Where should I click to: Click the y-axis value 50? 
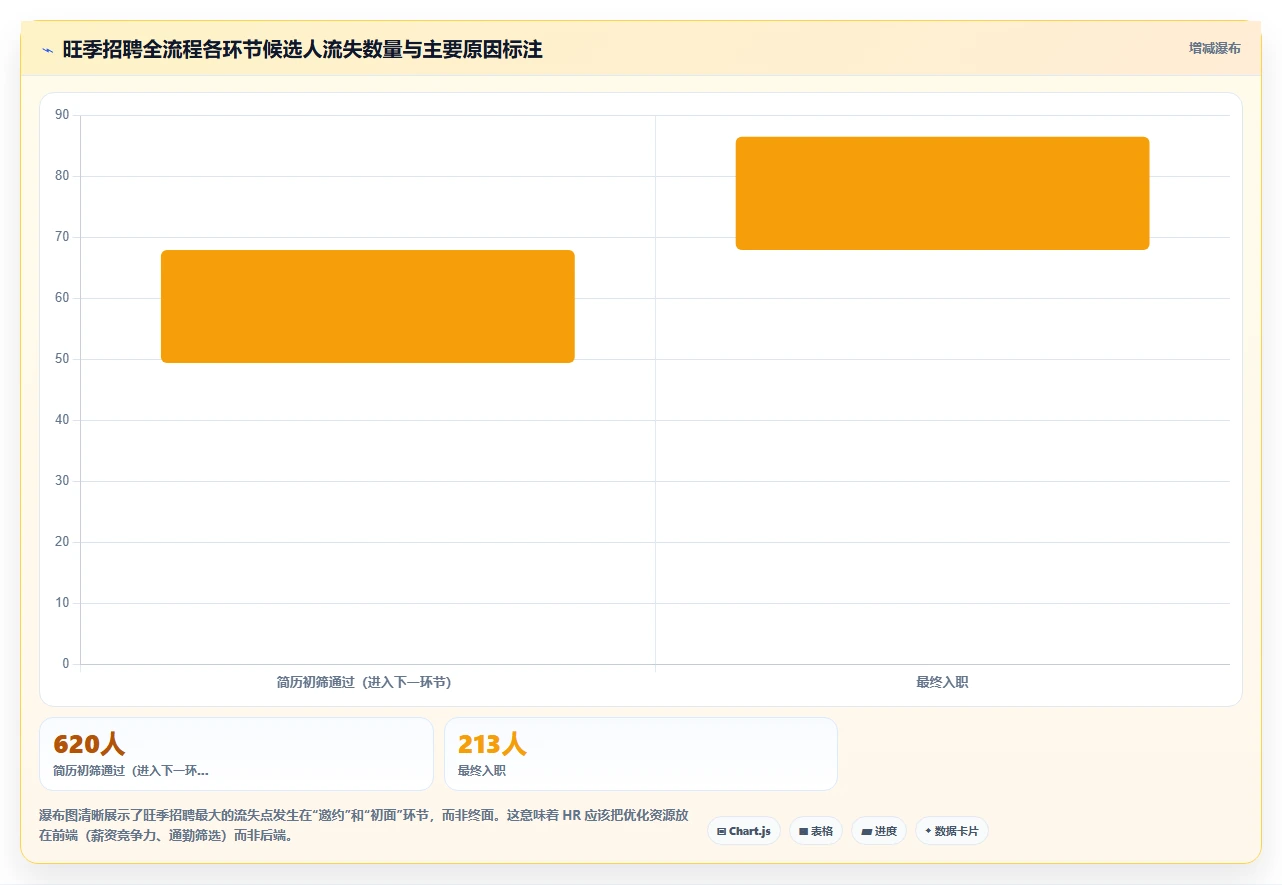62,359
